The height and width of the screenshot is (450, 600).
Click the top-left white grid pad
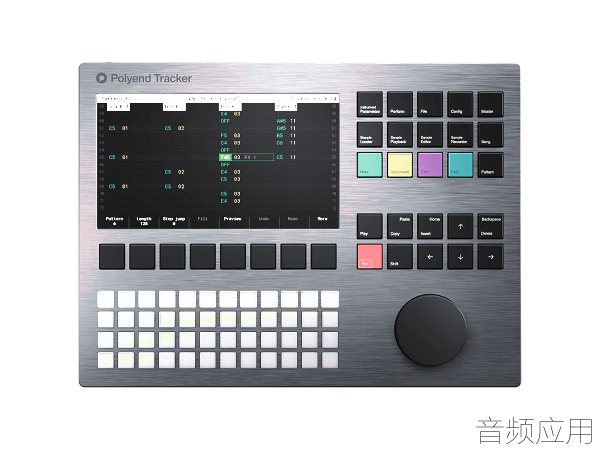coord(106,299)
